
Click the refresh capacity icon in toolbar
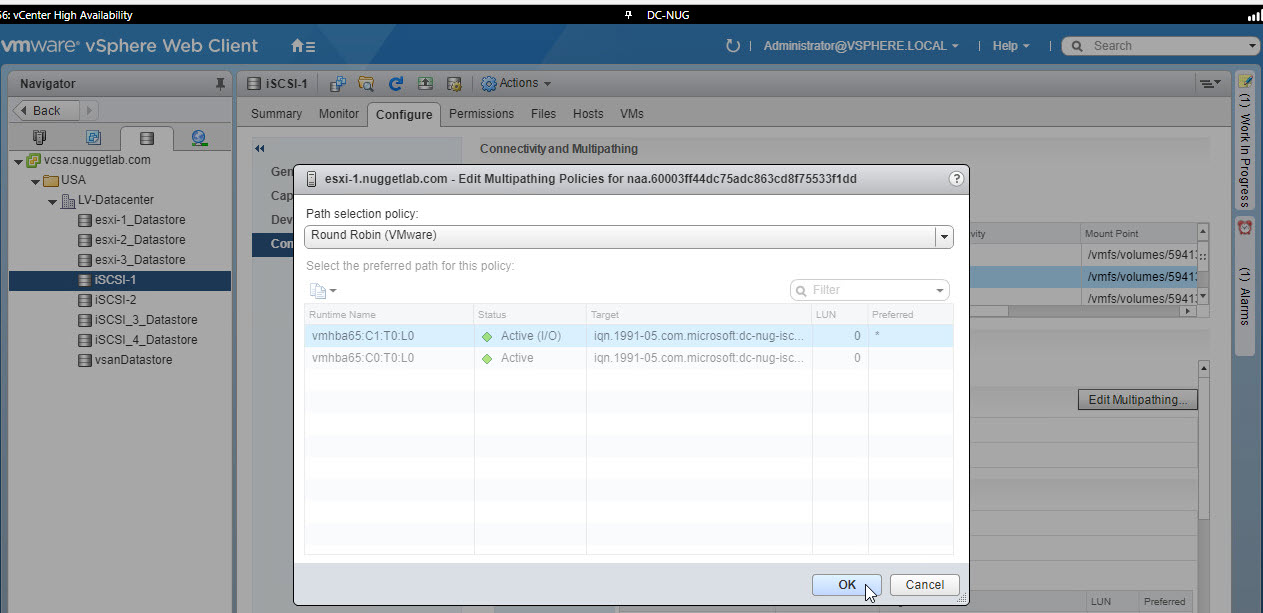click(x=396, y=84)
